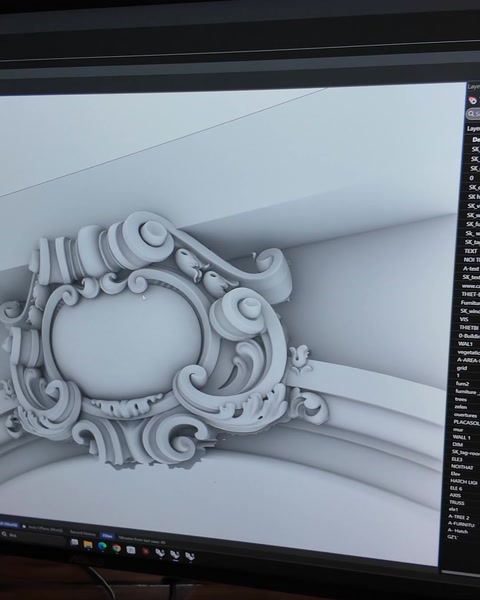The image size is (480, 600).
Task: Select the VIS layer
Action: (464, 319)
